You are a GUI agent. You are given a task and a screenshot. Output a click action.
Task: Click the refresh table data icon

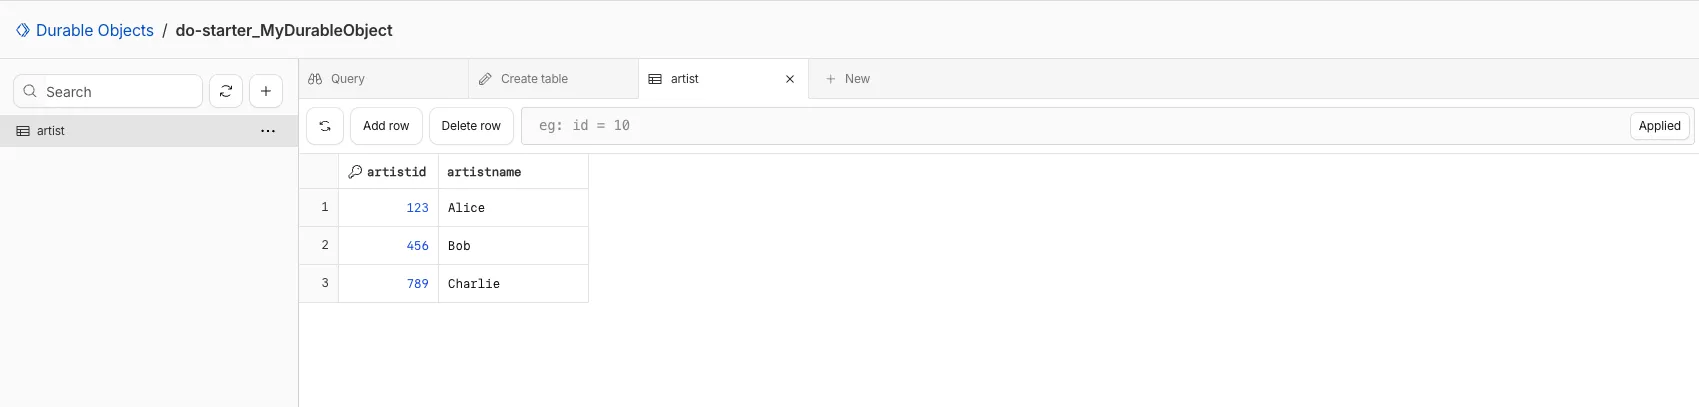[x=325, y=126]
